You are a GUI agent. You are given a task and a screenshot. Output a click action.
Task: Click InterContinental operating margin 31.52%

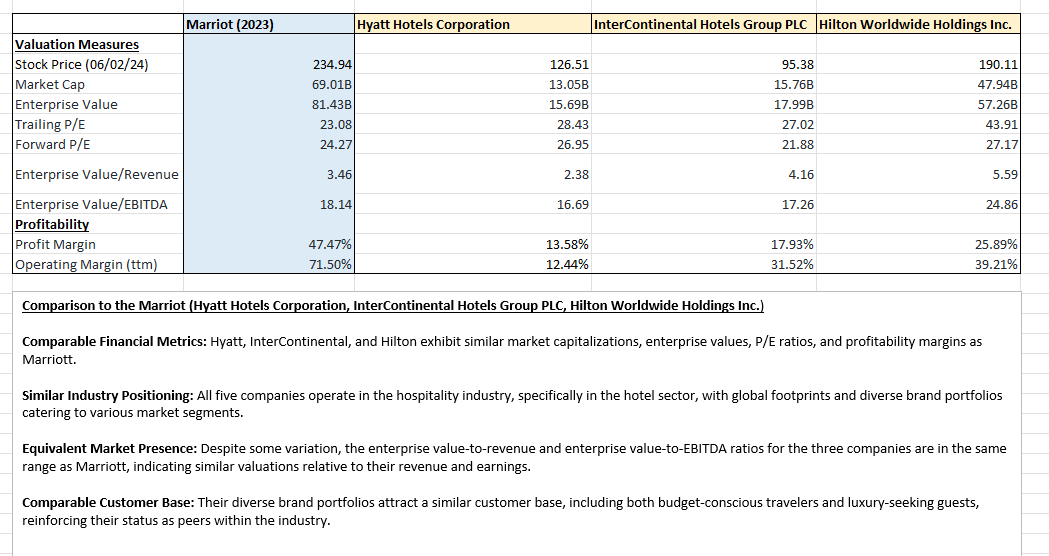(x=704, y=264)
